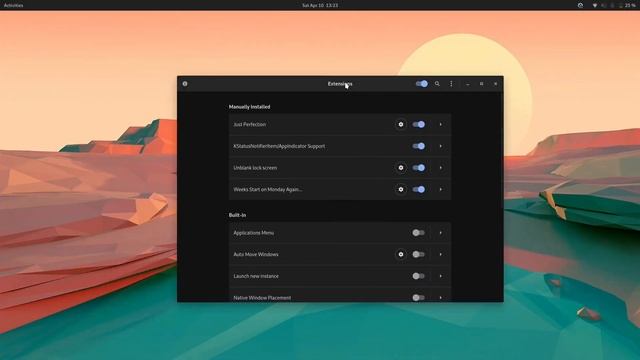Close the Extensions window
This screenshot has width=640, height=360.
(x=496, y=84)
